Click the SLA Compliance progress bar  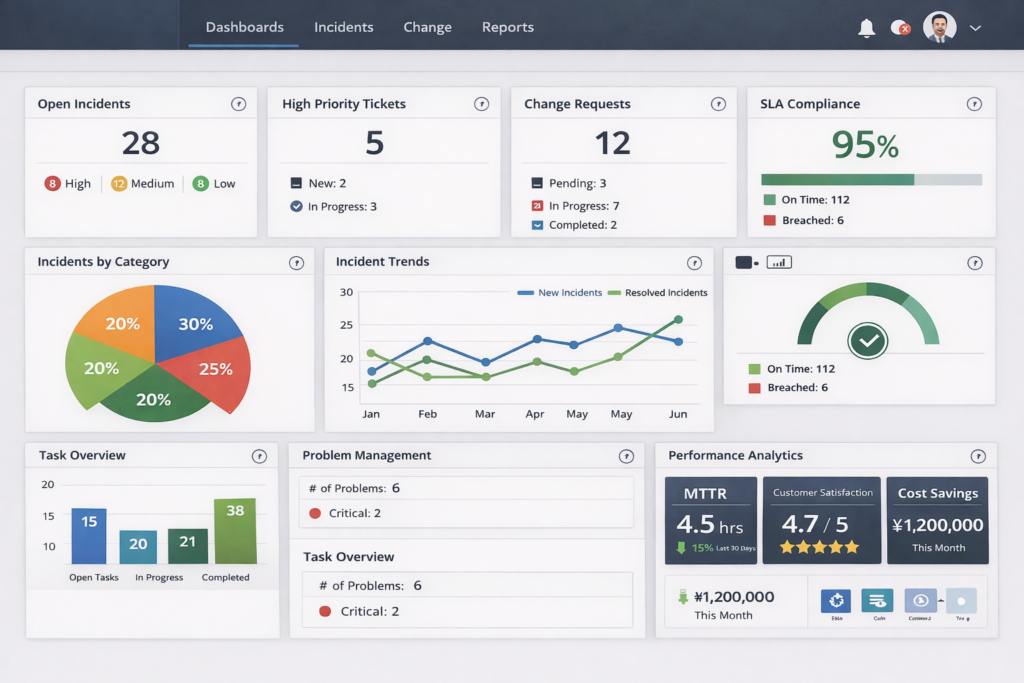[x=871, y=180]
